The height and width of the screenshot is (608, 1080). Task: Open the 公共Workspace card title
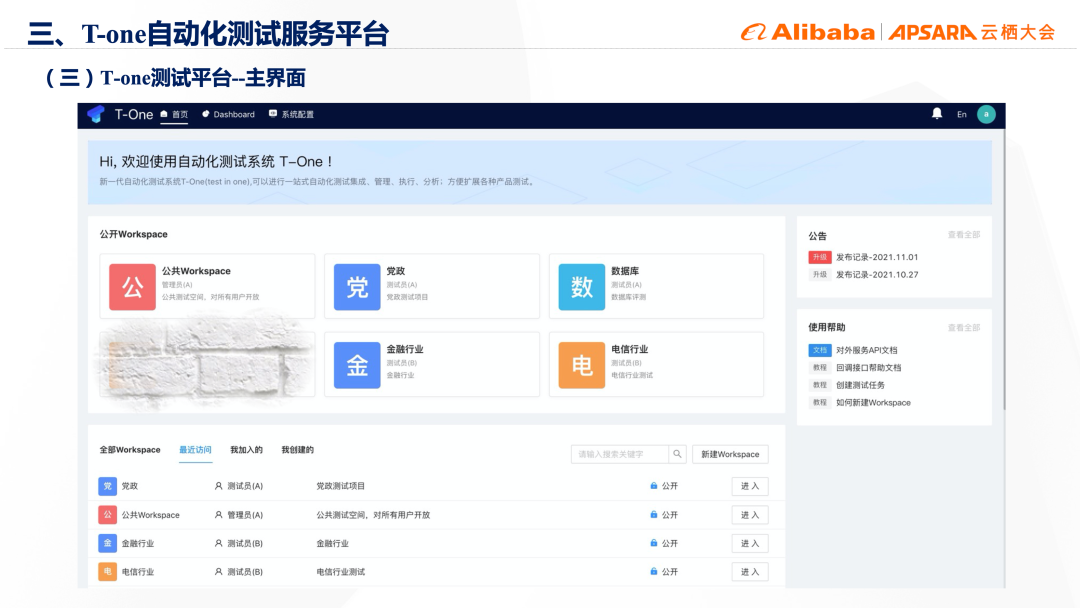tap(196, 271)
